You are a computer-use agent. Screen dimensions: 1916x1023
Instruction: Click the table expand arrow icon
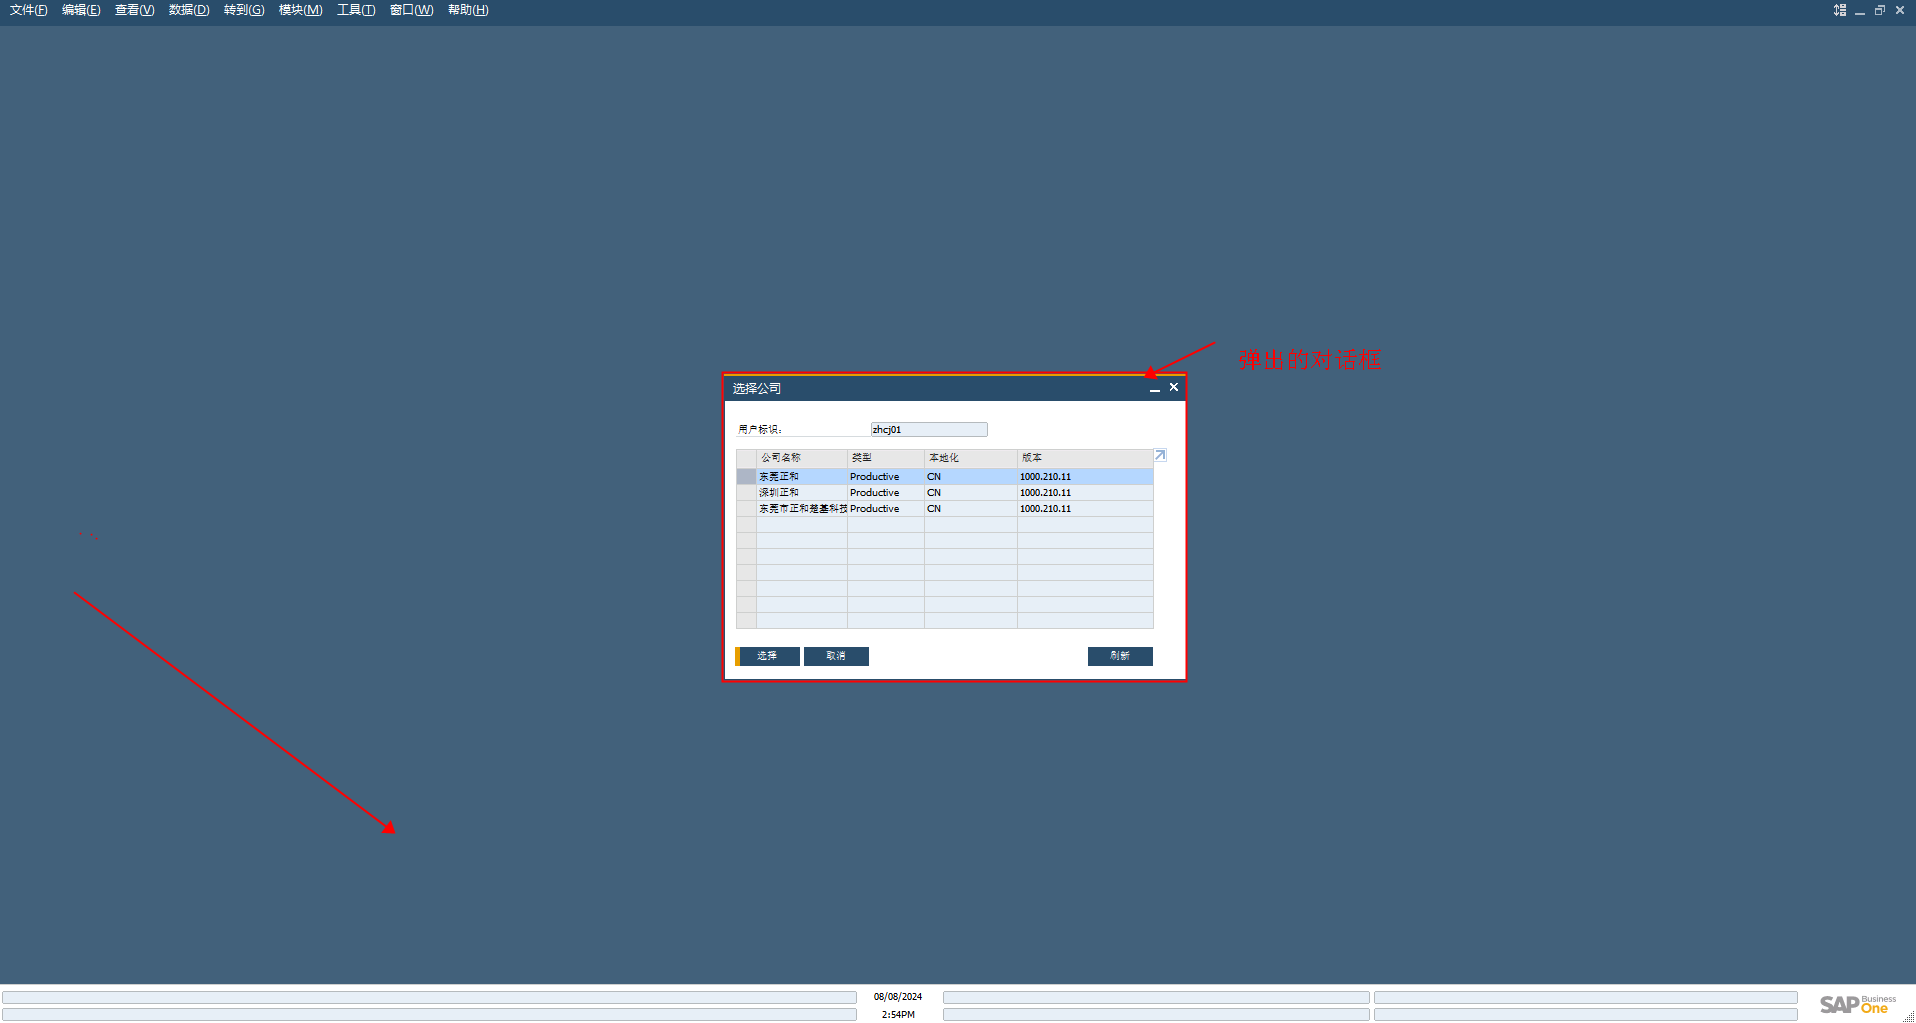pos(1160,455)
